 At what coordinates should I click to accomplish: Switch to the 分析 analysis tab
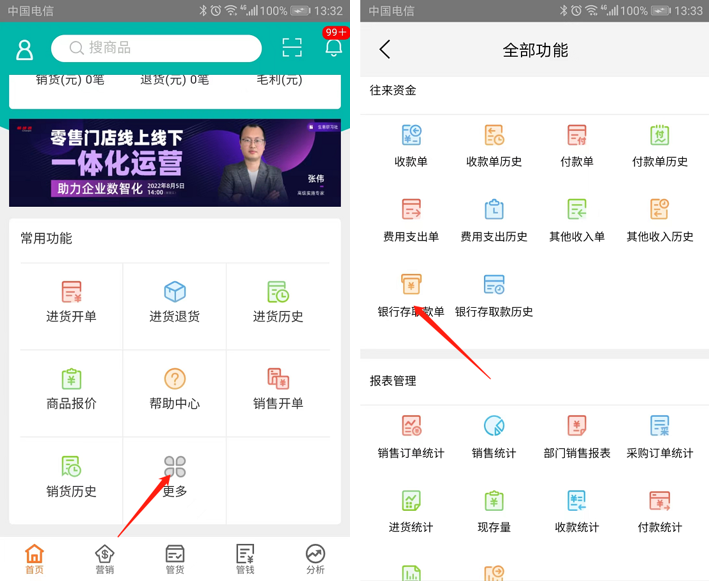coord(315,559)
